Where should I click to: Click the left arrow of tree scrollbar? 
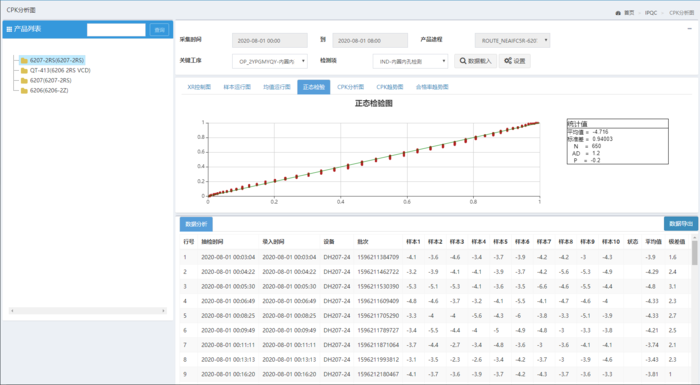pos(12,310)
